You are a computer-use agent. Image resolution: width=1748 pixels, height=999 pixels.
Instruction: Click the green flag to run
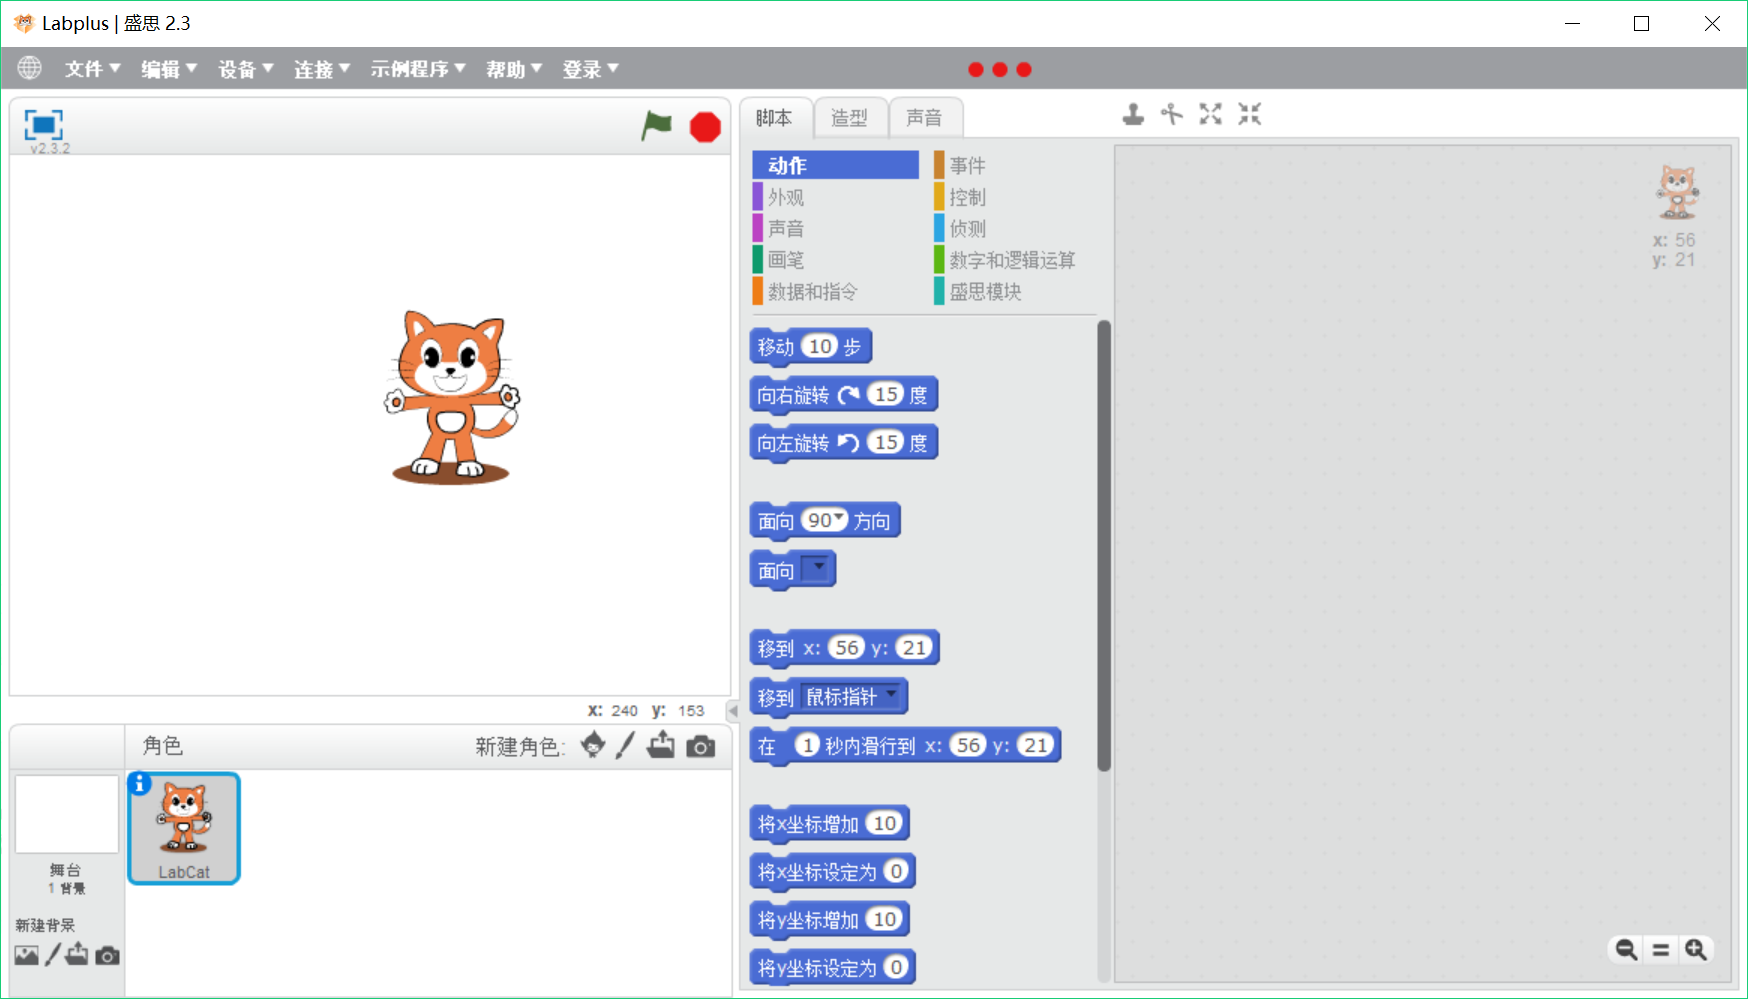point(656,126)
